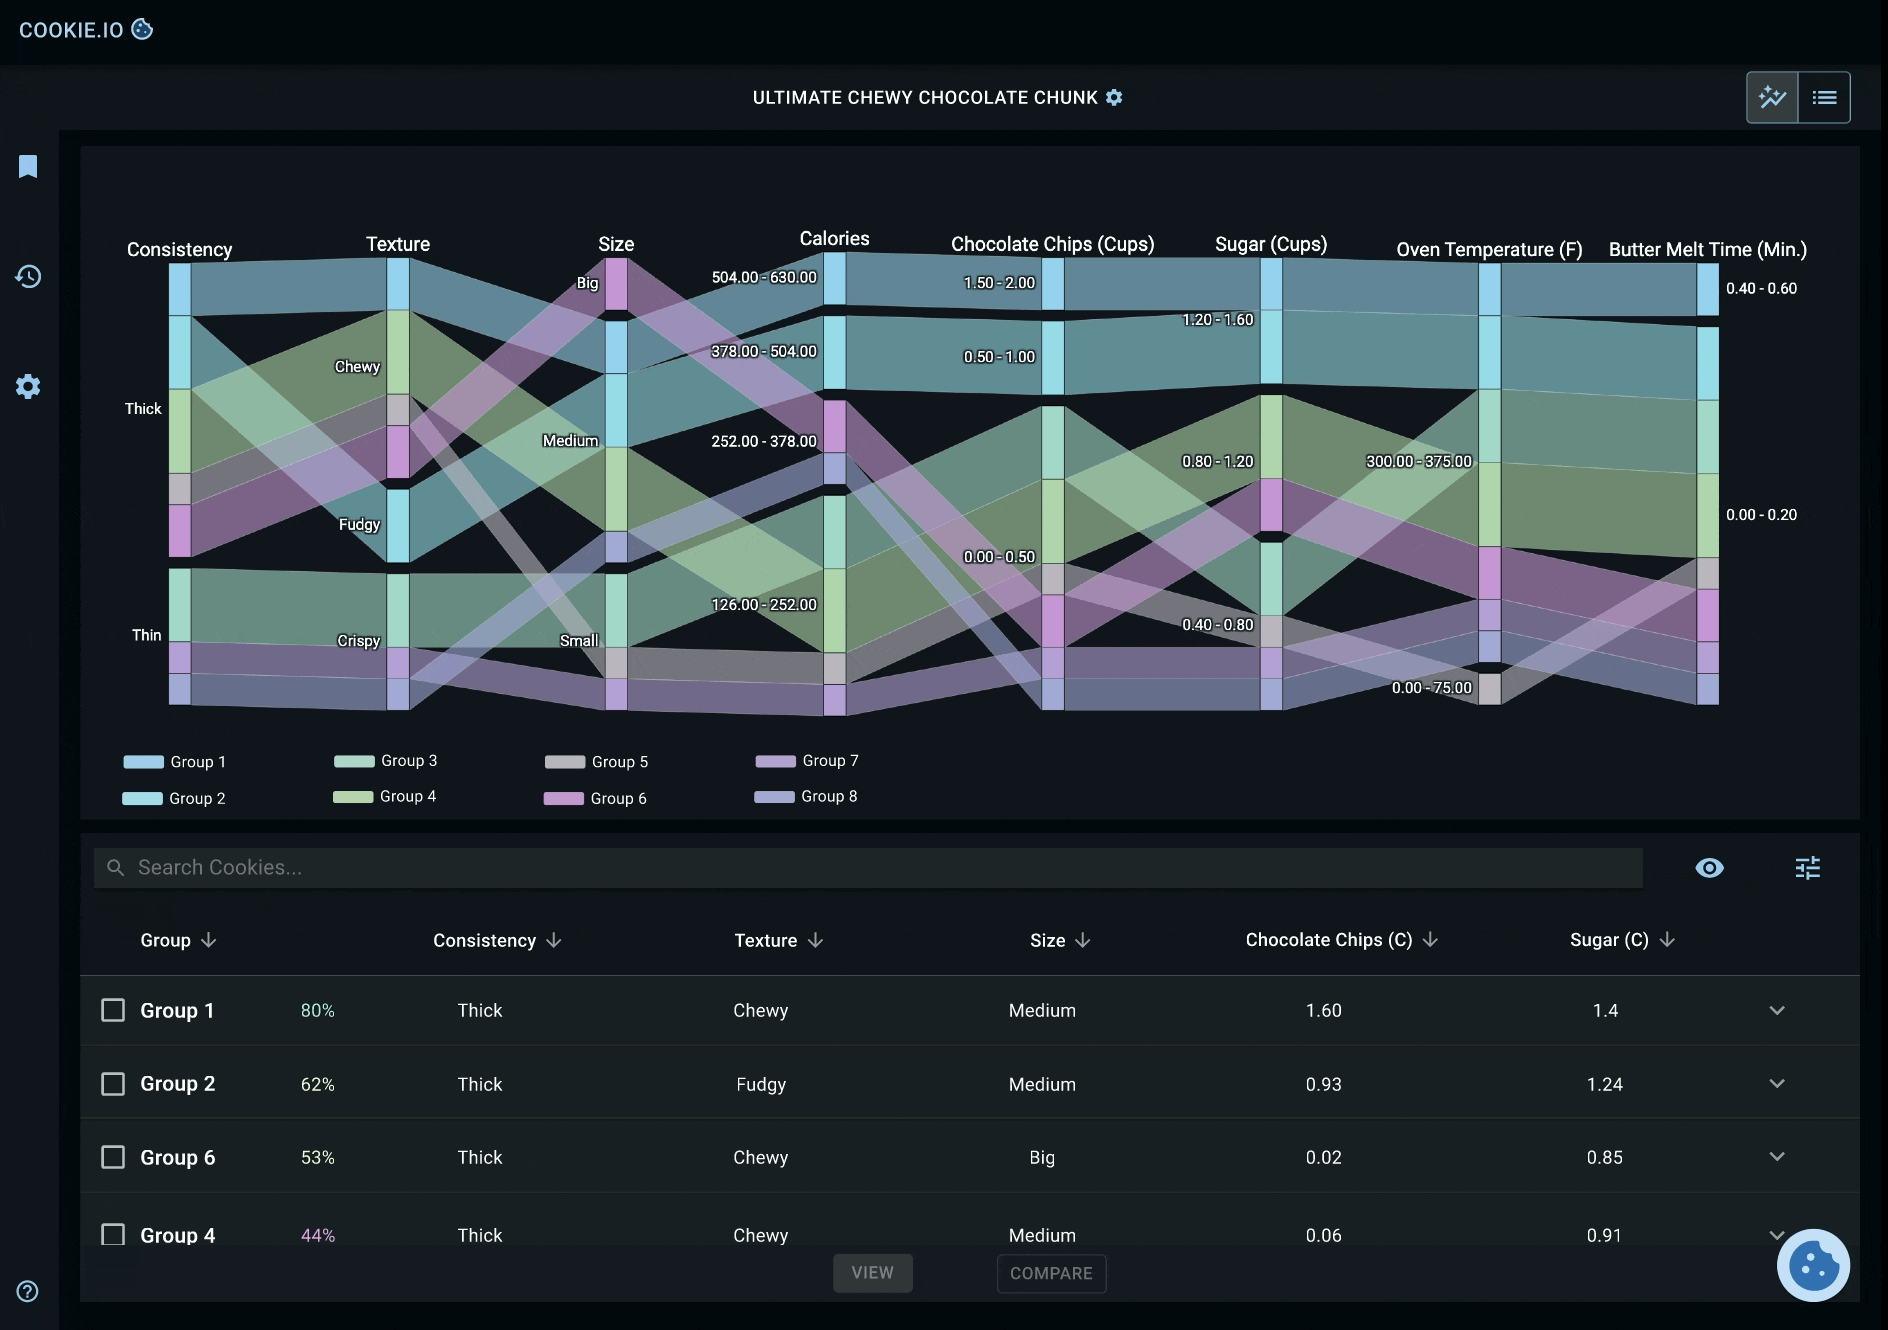Focus the Search Cookies field

[x=868, y=868]
